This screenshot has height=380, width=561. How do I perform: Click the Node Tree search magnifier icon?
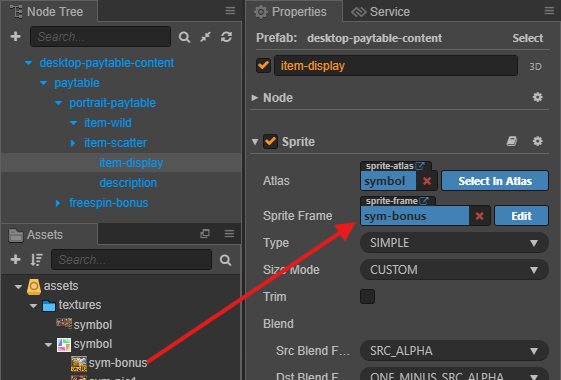click(x=184, y=37)
